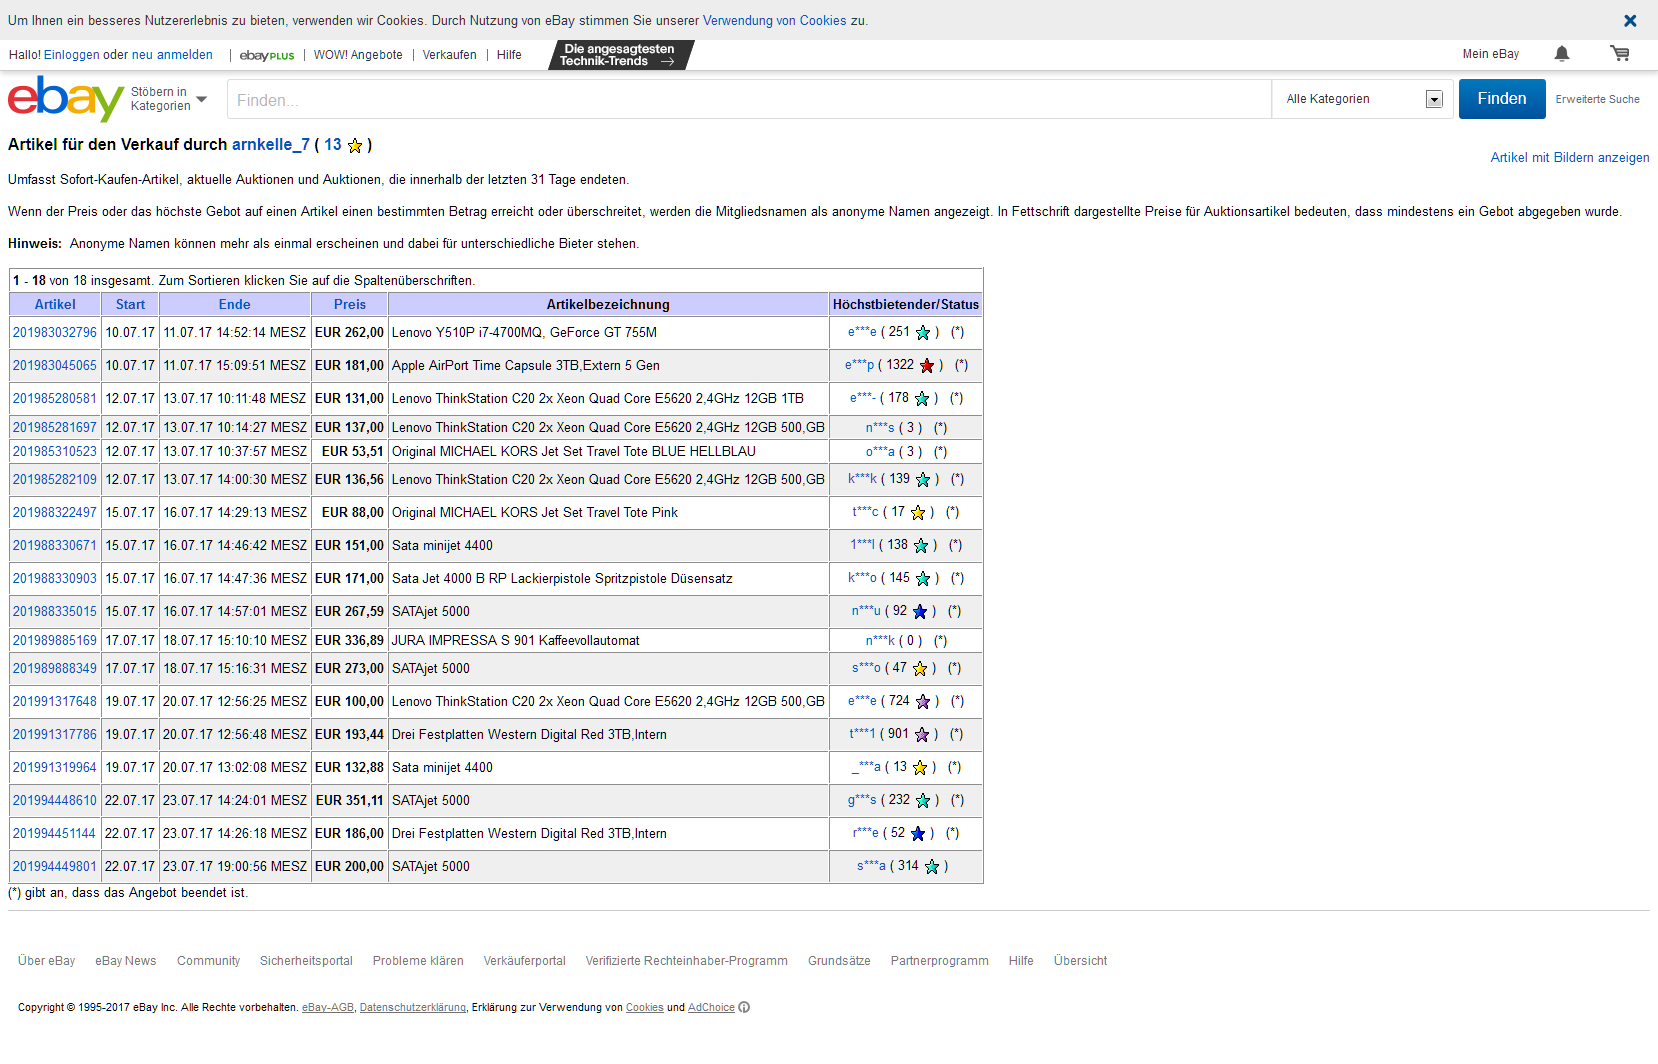Open Grundsätze footer link

coord(839,961)
